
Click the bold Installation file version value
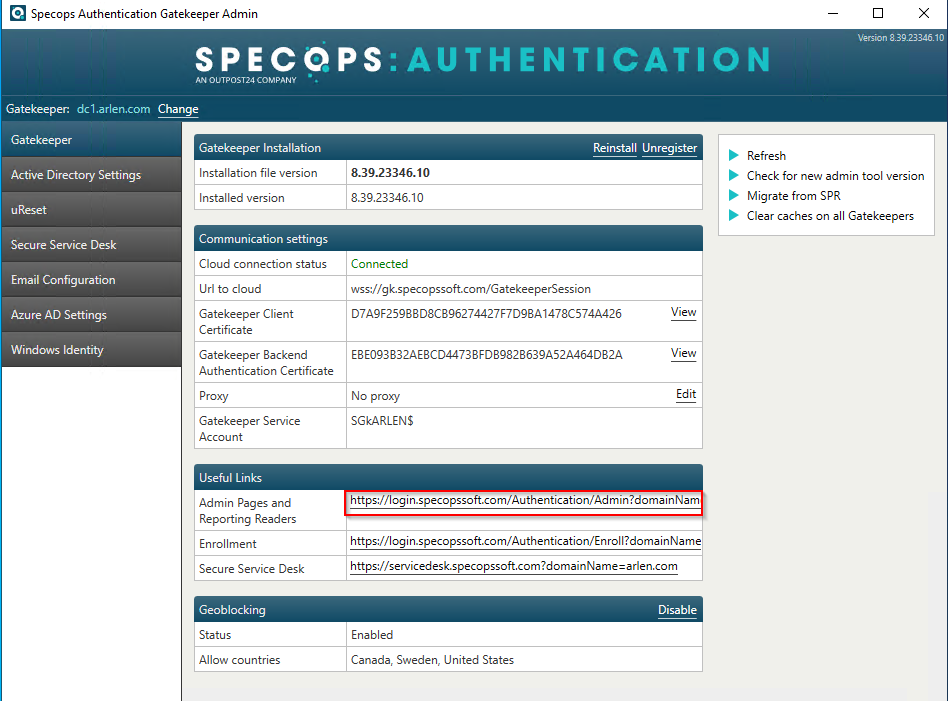[x=390, y=173]
